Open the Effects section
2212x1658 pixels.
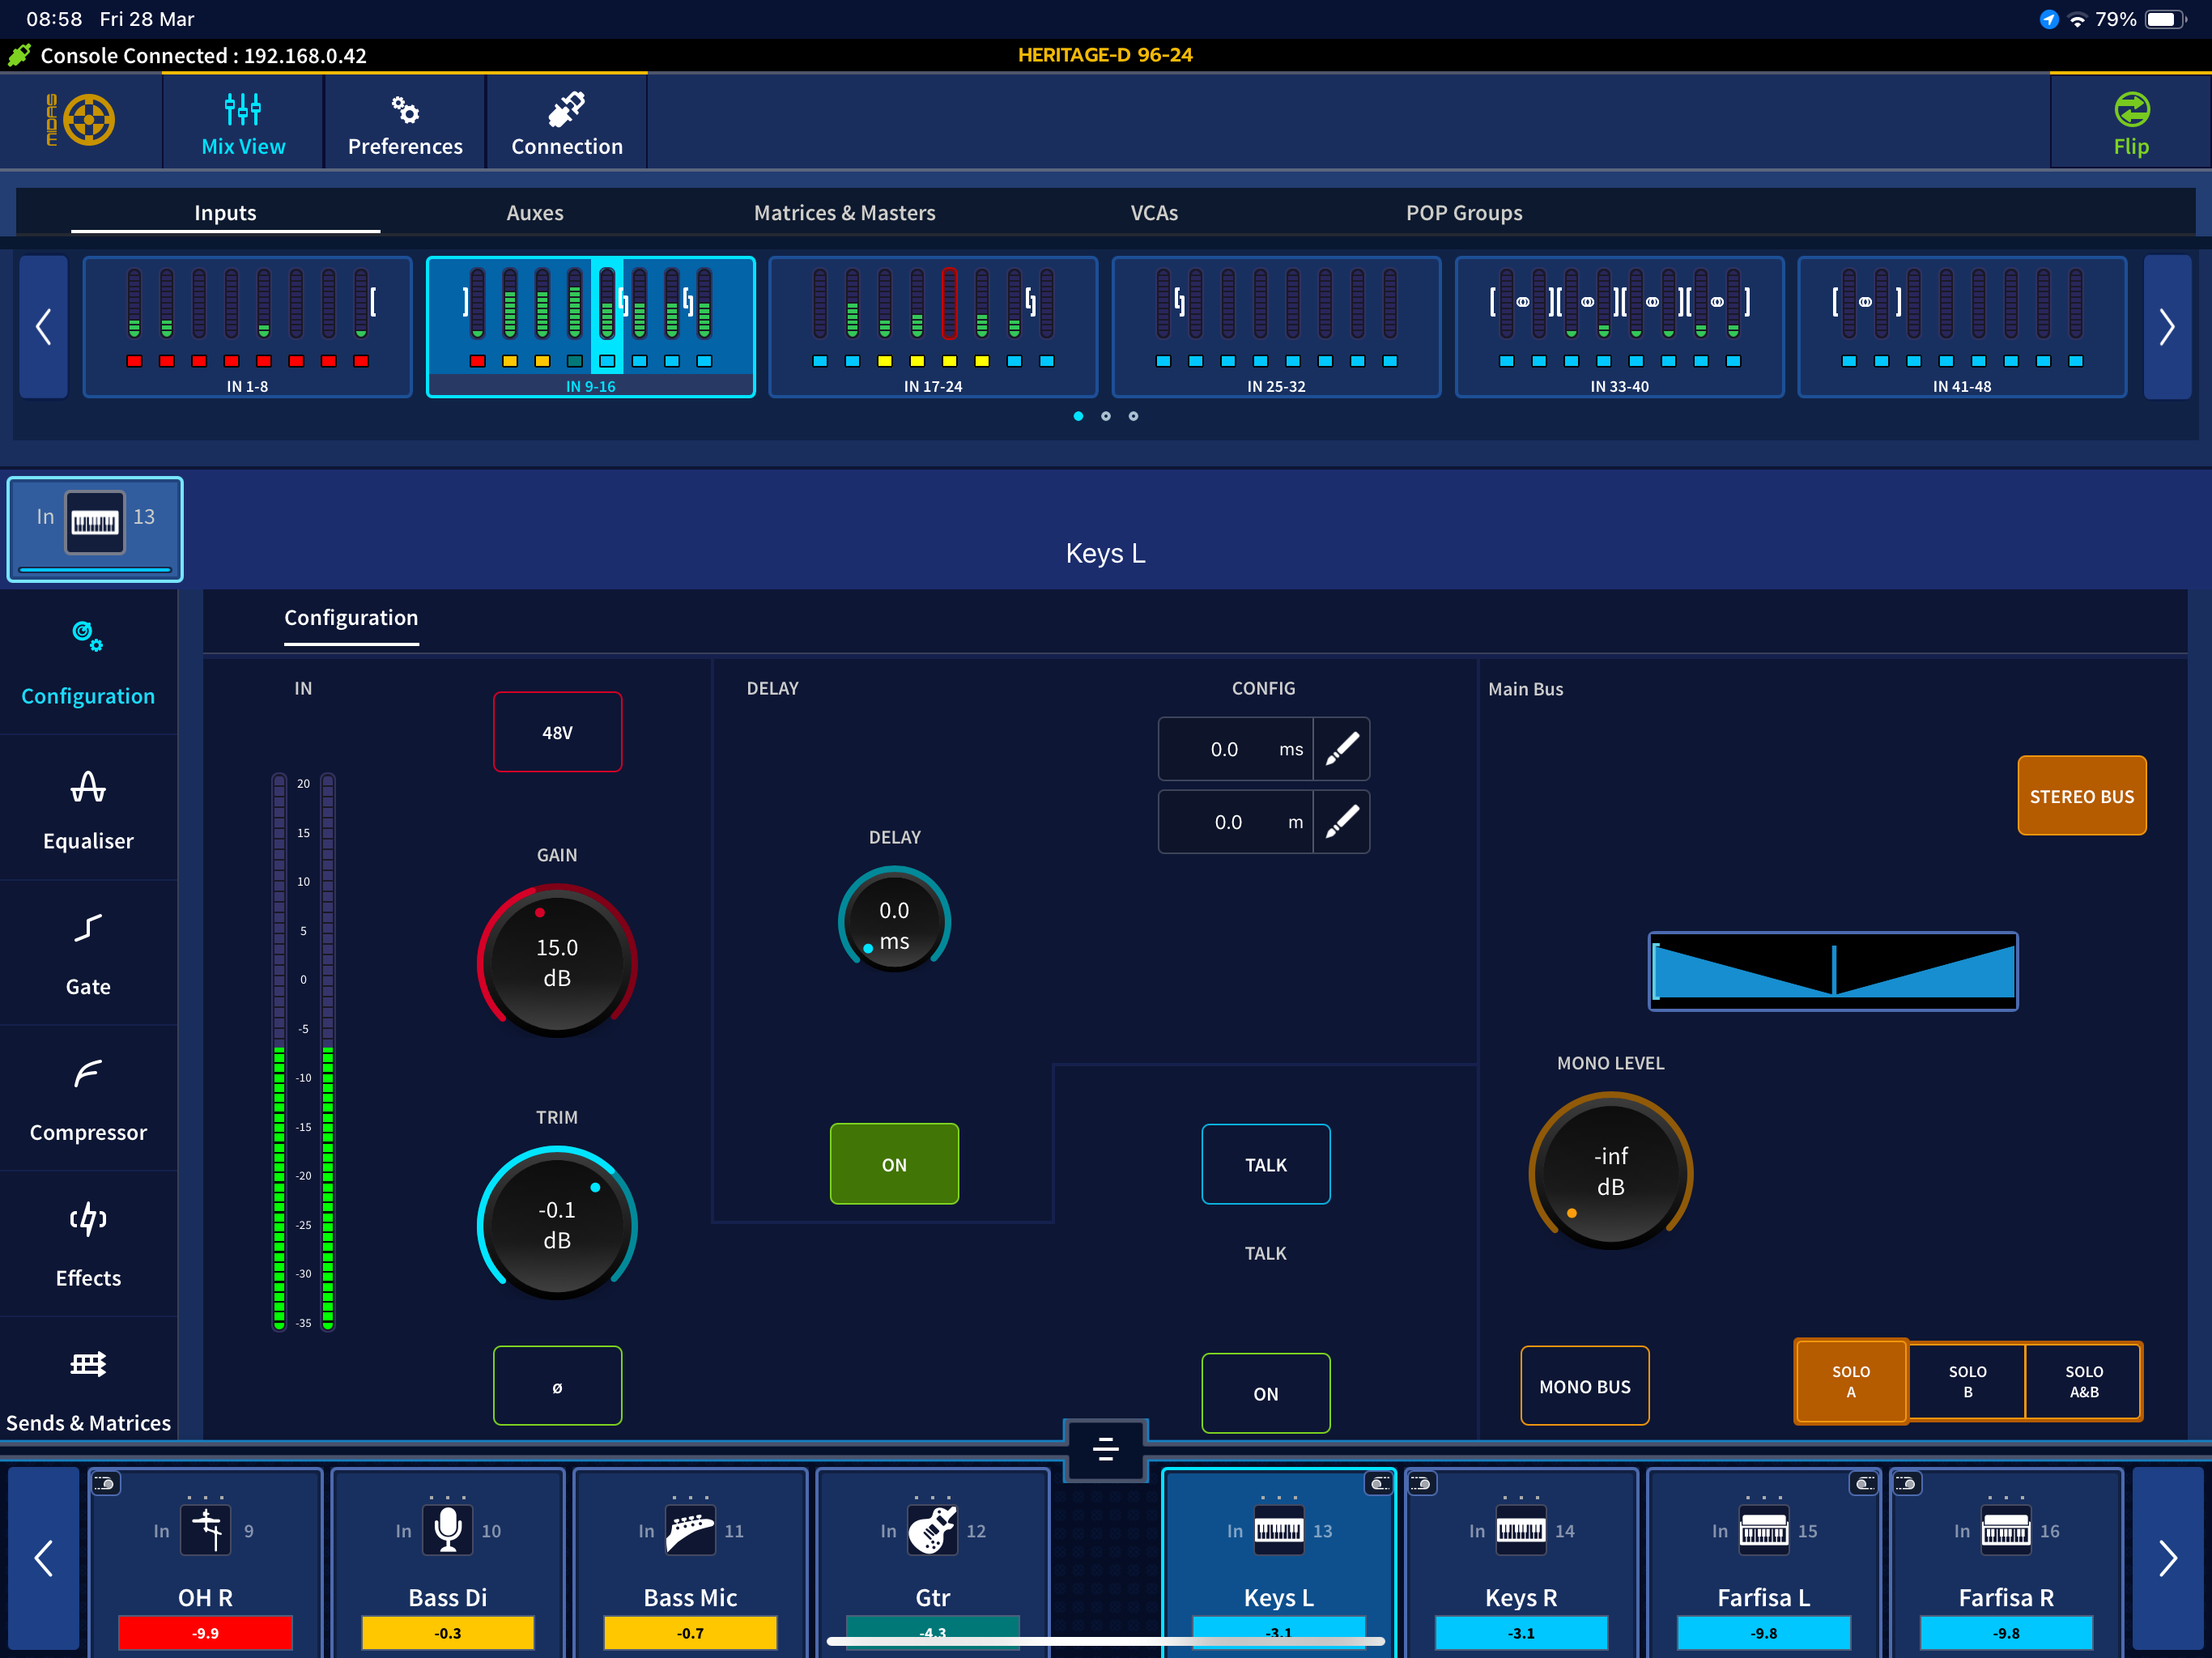88,1246
